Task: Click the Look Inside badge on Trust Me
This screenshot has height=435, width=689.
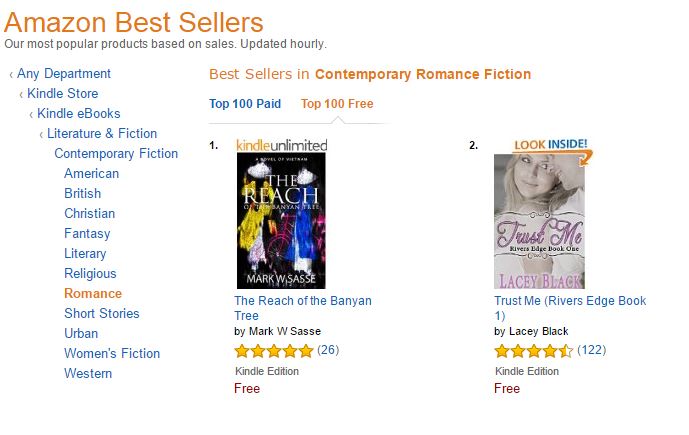Action: tap(550, 146)
